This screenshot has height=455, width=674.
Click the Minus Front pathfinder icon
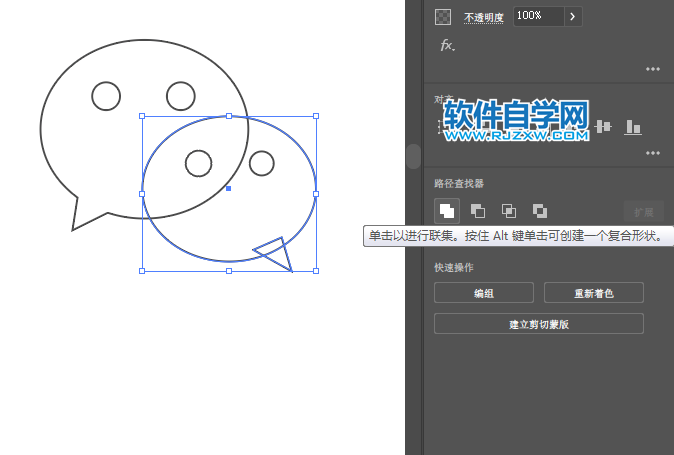[x=478, y=211]
